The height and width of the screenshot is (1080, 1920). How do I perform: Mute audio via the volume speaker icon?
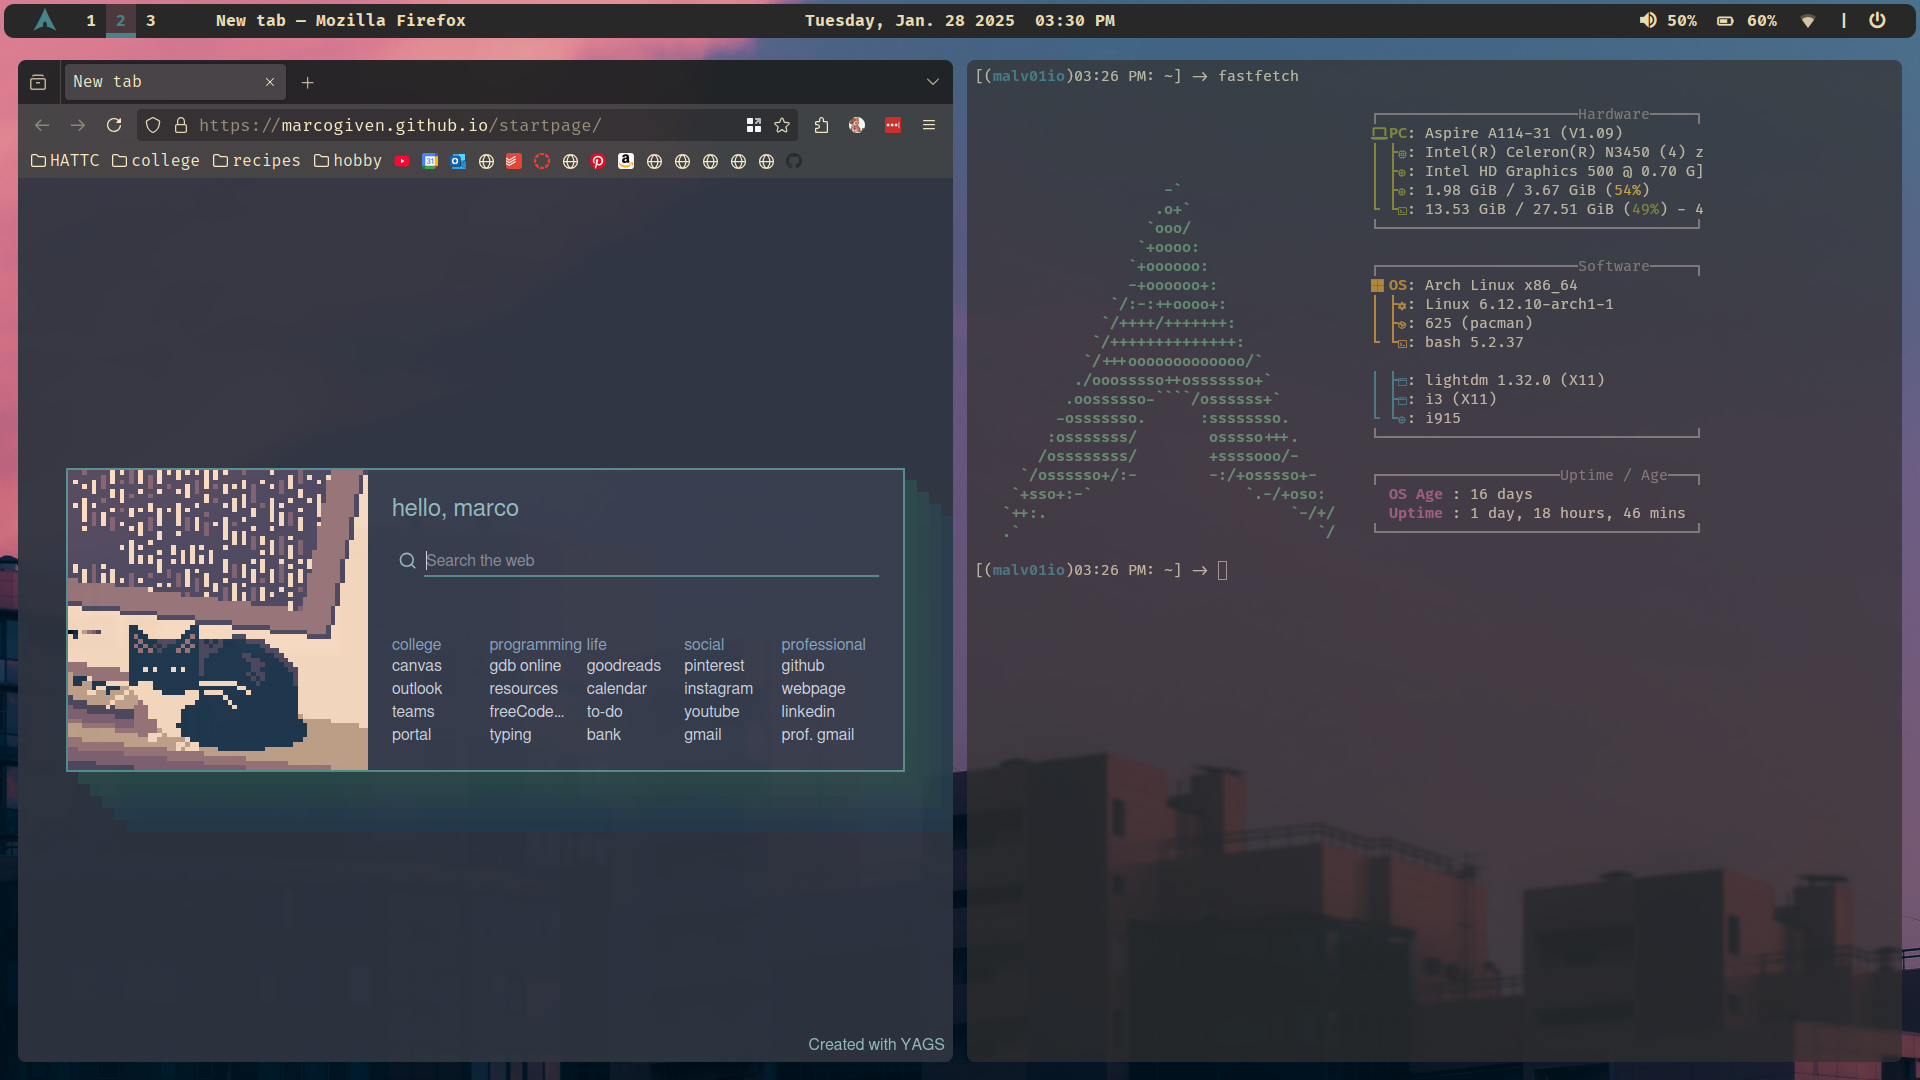[x=1647, y=20]
